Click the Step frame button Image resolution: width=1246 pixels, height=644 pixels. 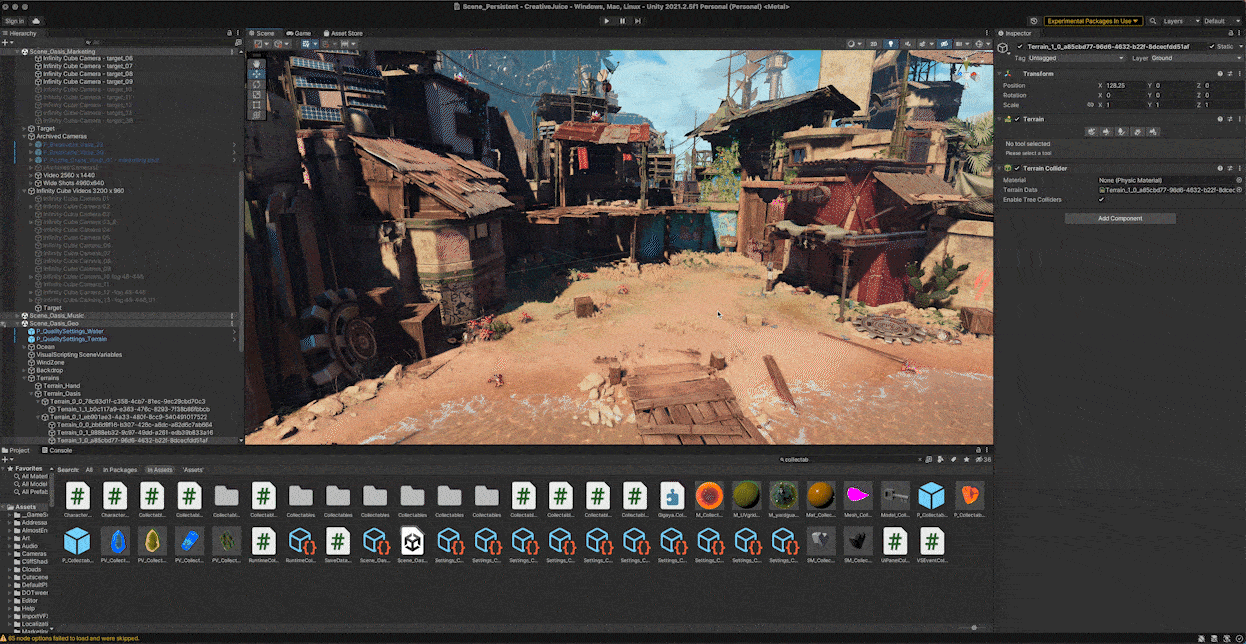[638, 20]
